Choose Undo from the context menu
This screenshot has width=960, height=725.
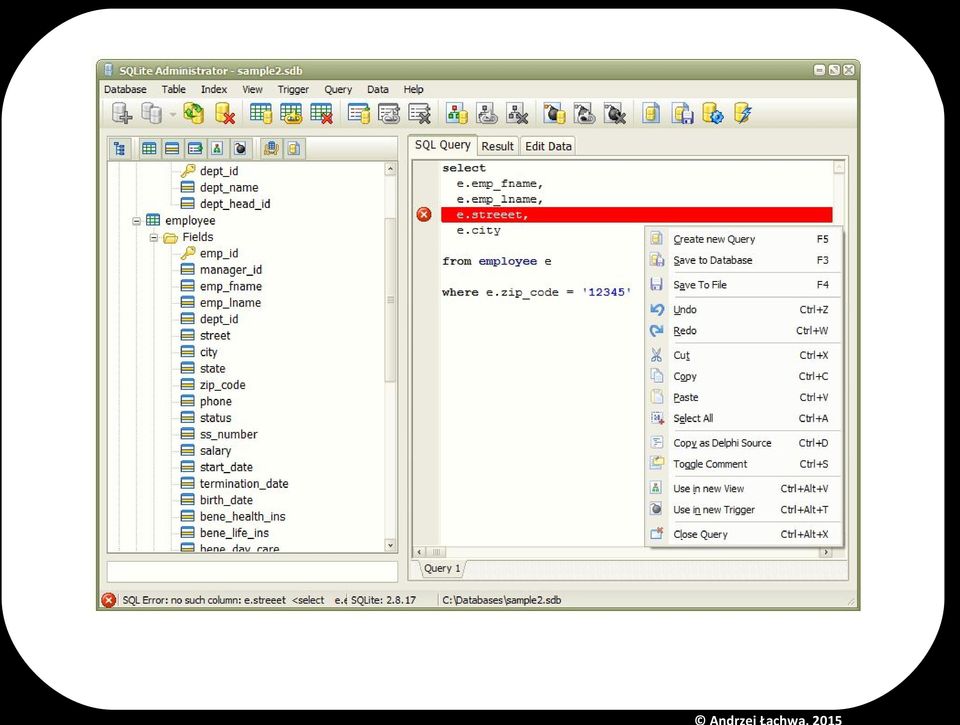744,310
